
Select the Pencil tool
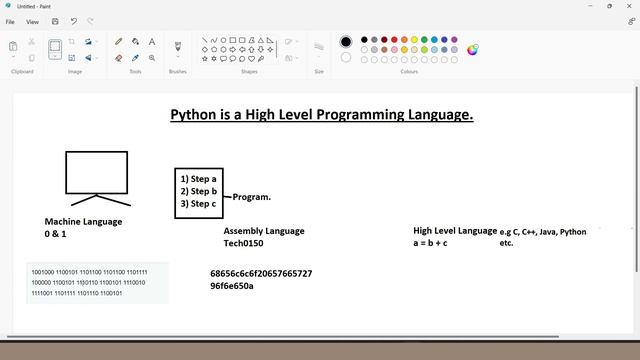point(118,42)
